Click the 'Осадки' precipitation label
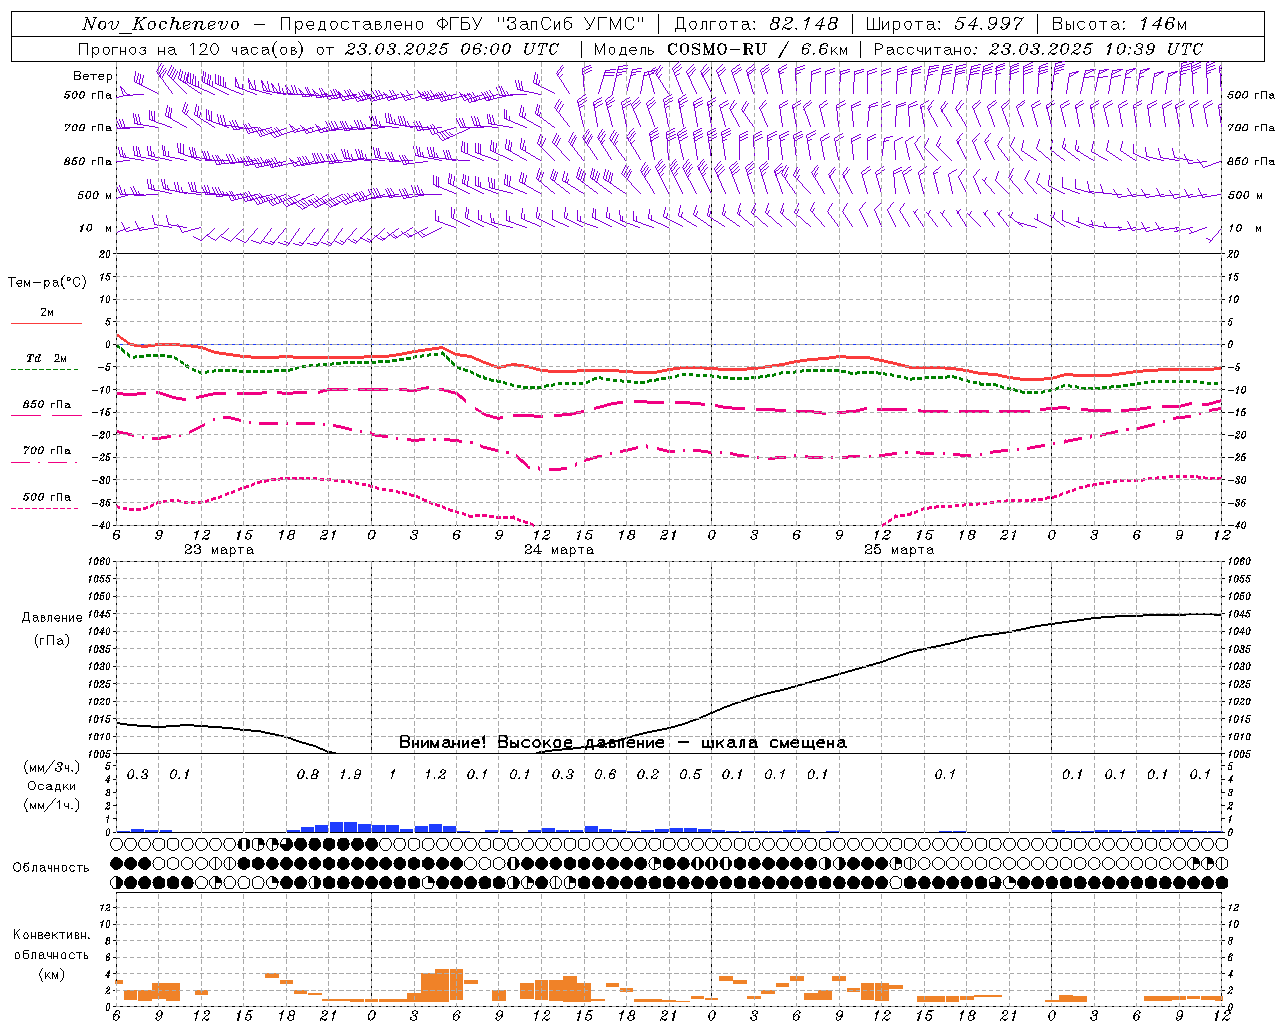 point(52,786)
